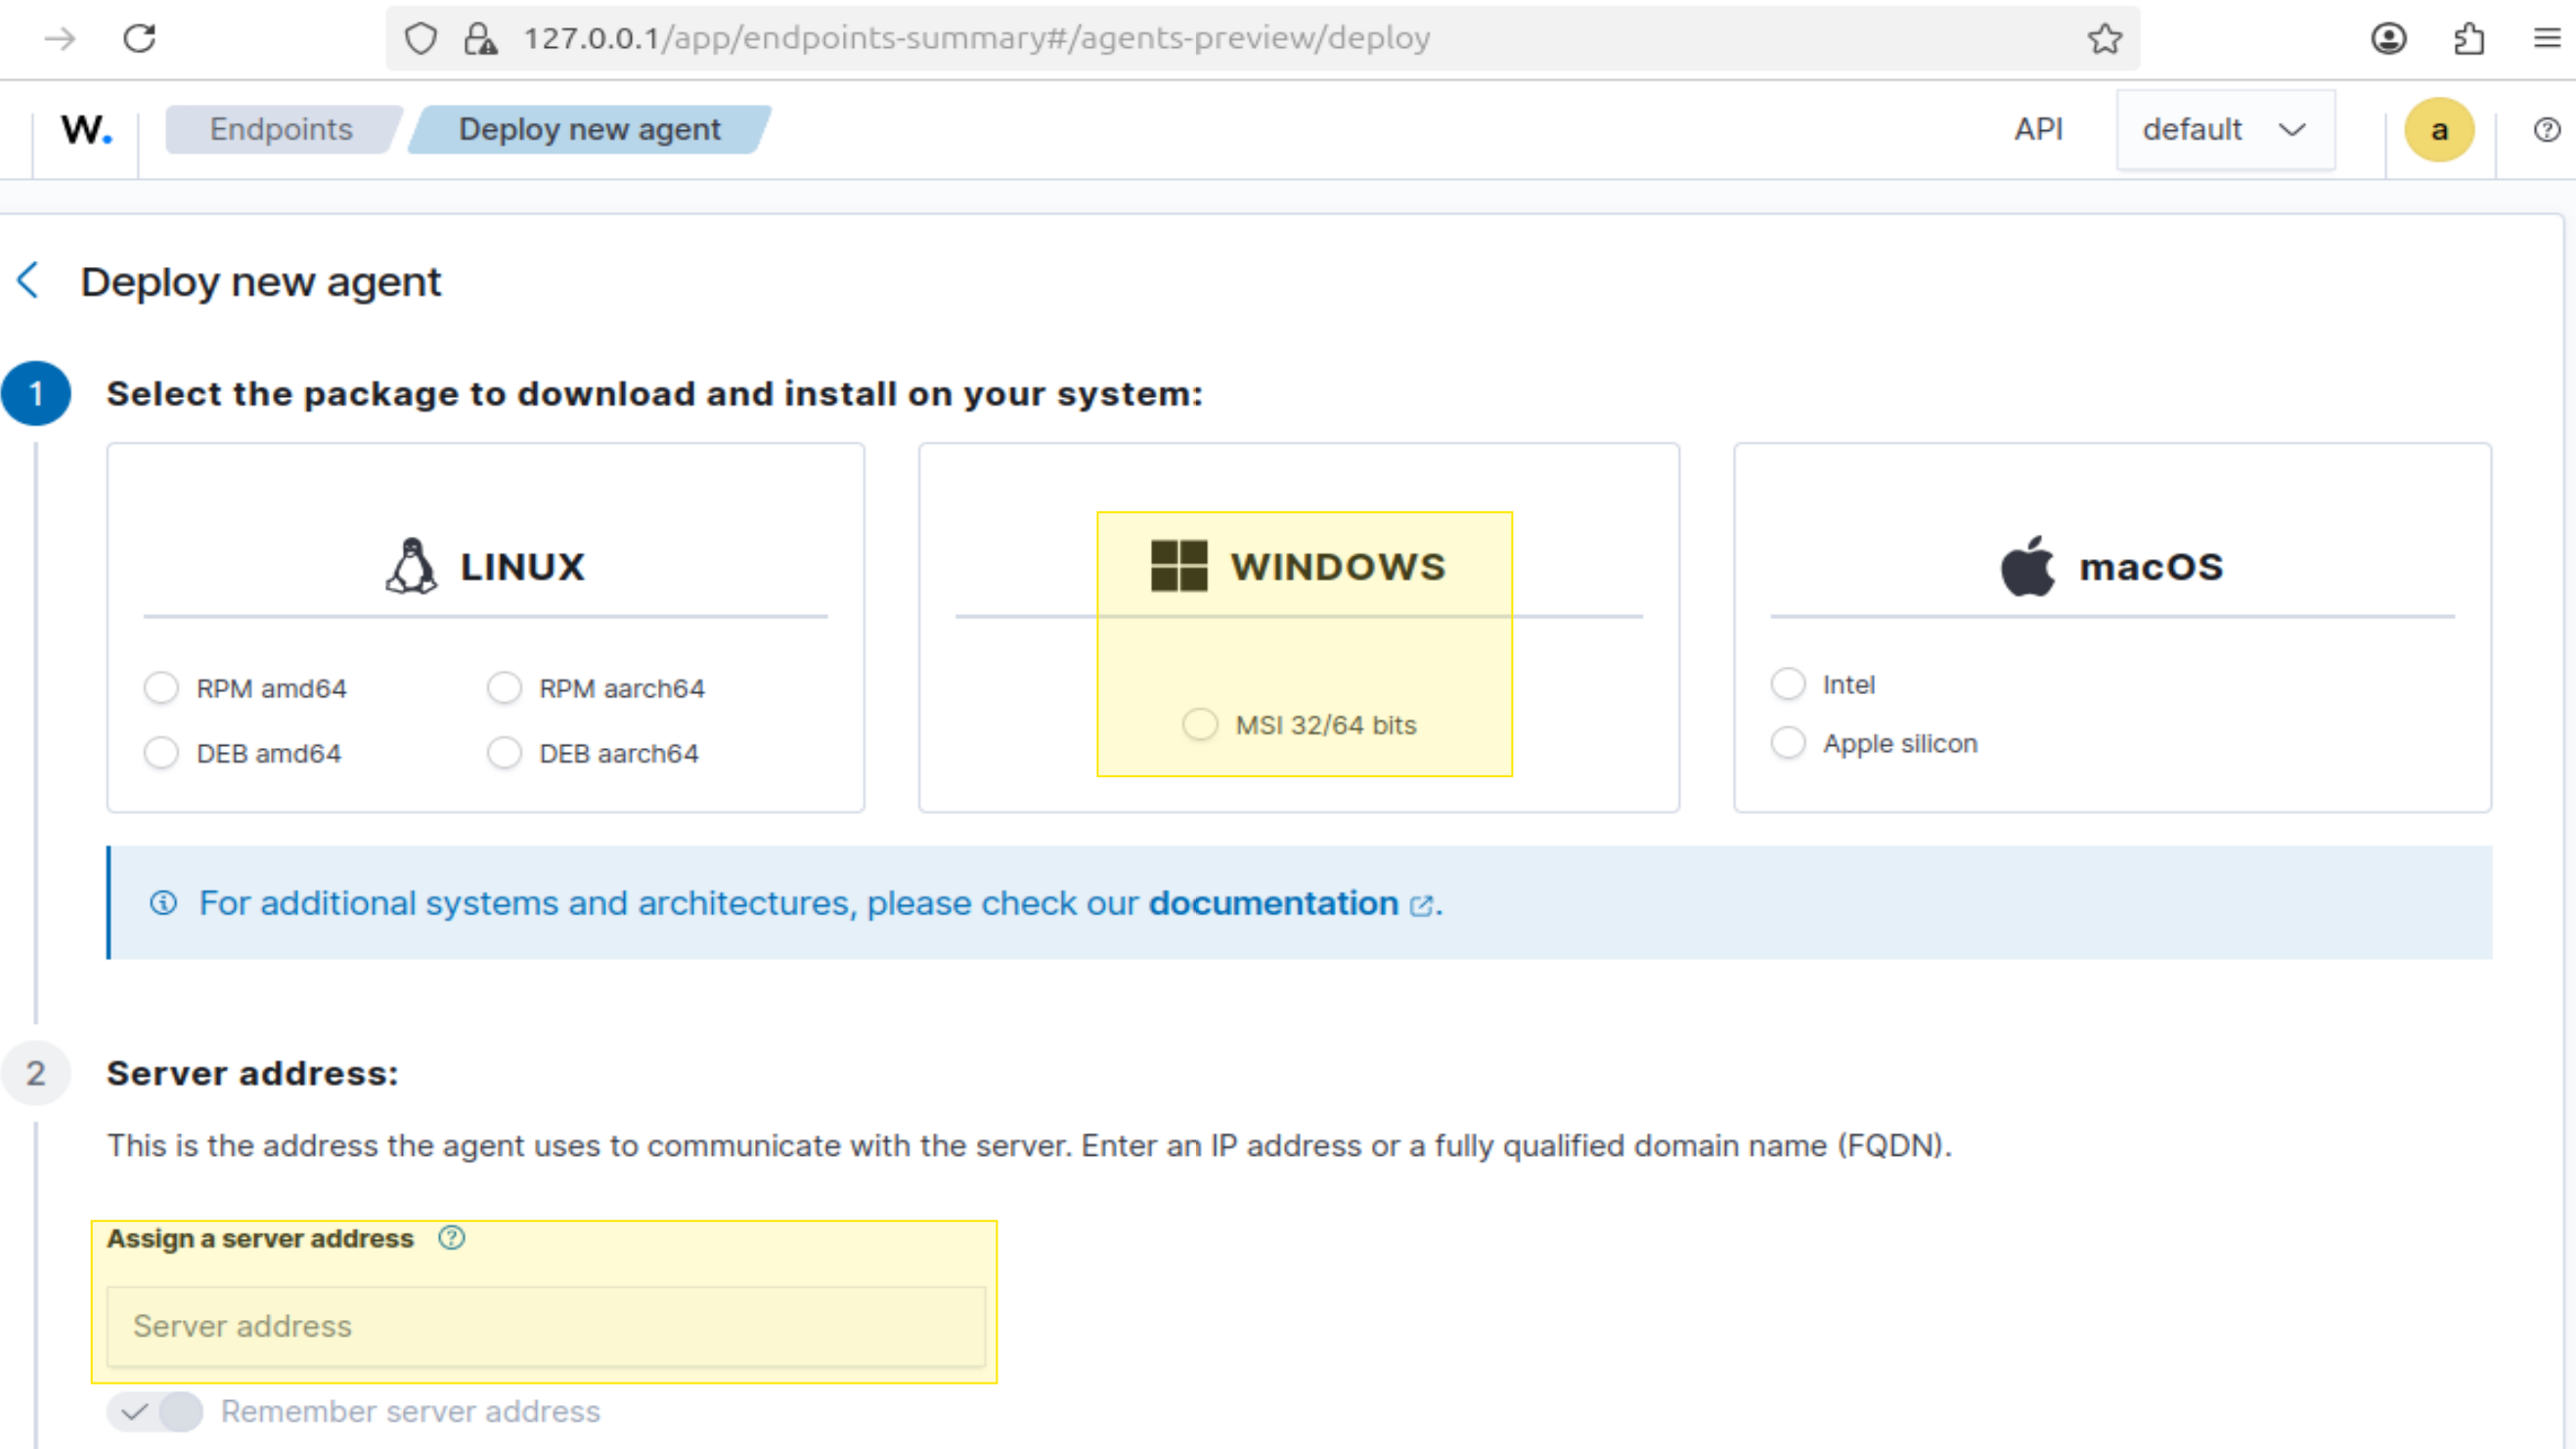Select the RPM aarch64 package
Screen dimensions: 2576x1449
(504, 688)
